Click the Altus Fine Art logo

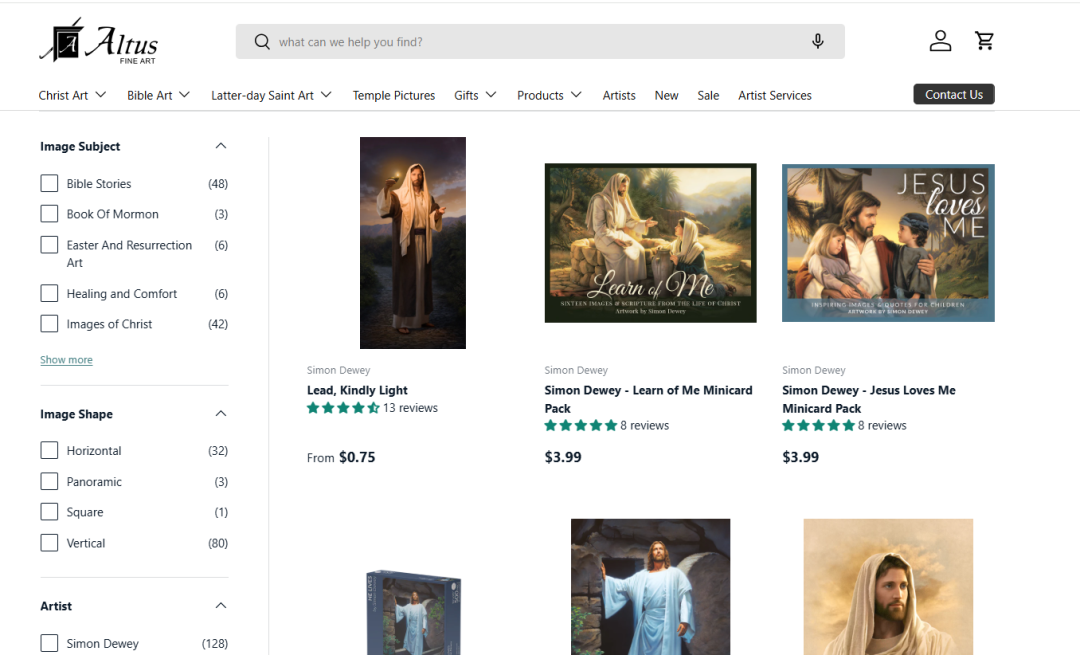[98, 41]
